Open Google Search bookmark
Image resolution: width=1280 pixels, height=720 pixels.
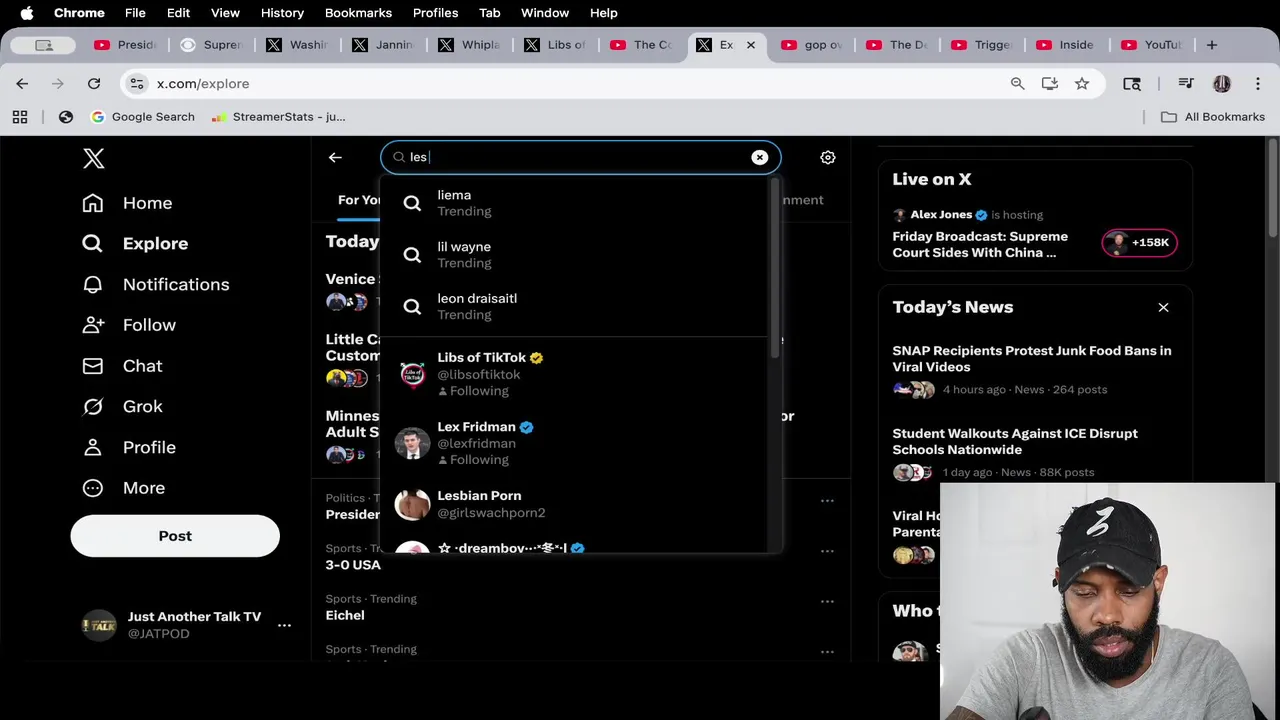[142, 117]
